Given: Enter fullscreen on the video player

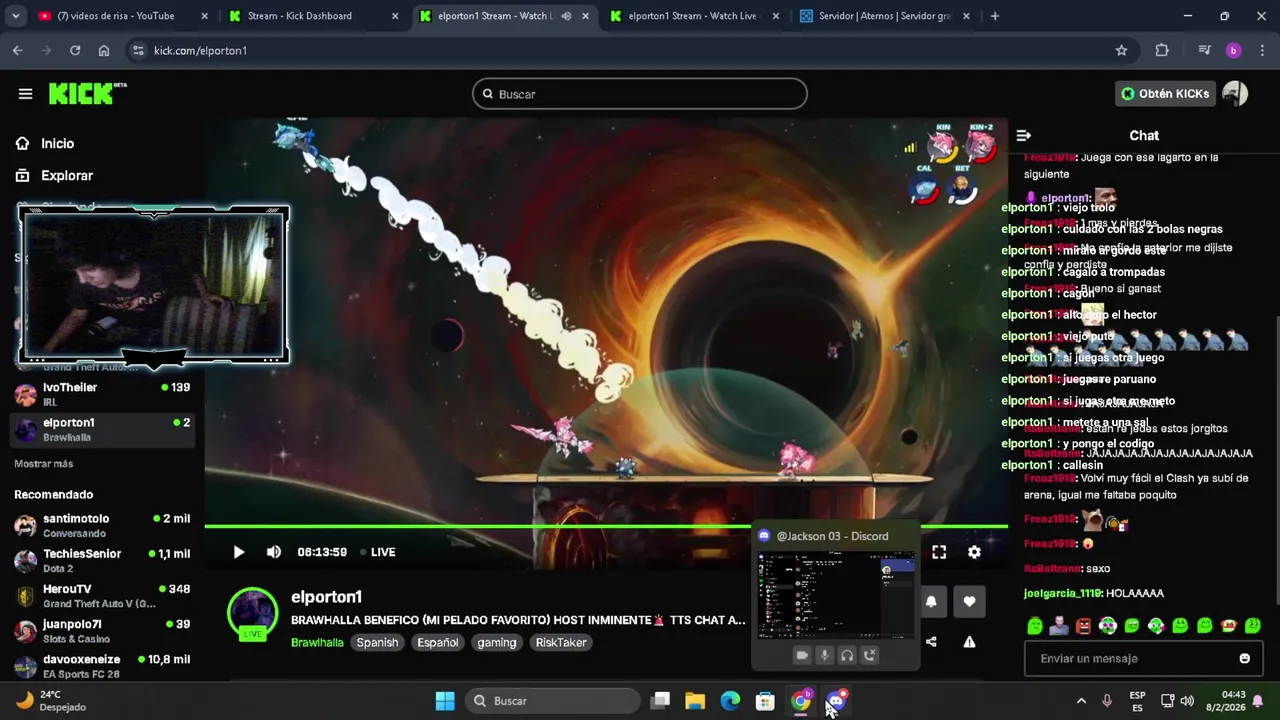Looking at the screenshot, I should pyautogui.click(x=939, y=552).
